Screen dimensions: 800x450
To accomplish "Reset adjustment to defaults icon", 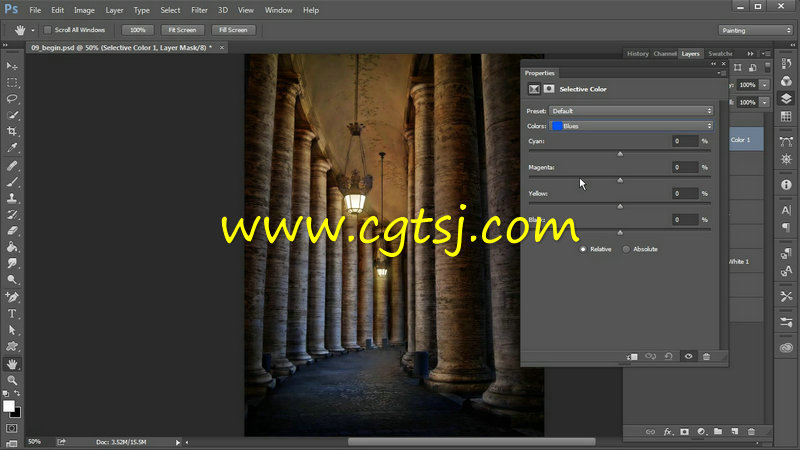I will pos(668,356).
